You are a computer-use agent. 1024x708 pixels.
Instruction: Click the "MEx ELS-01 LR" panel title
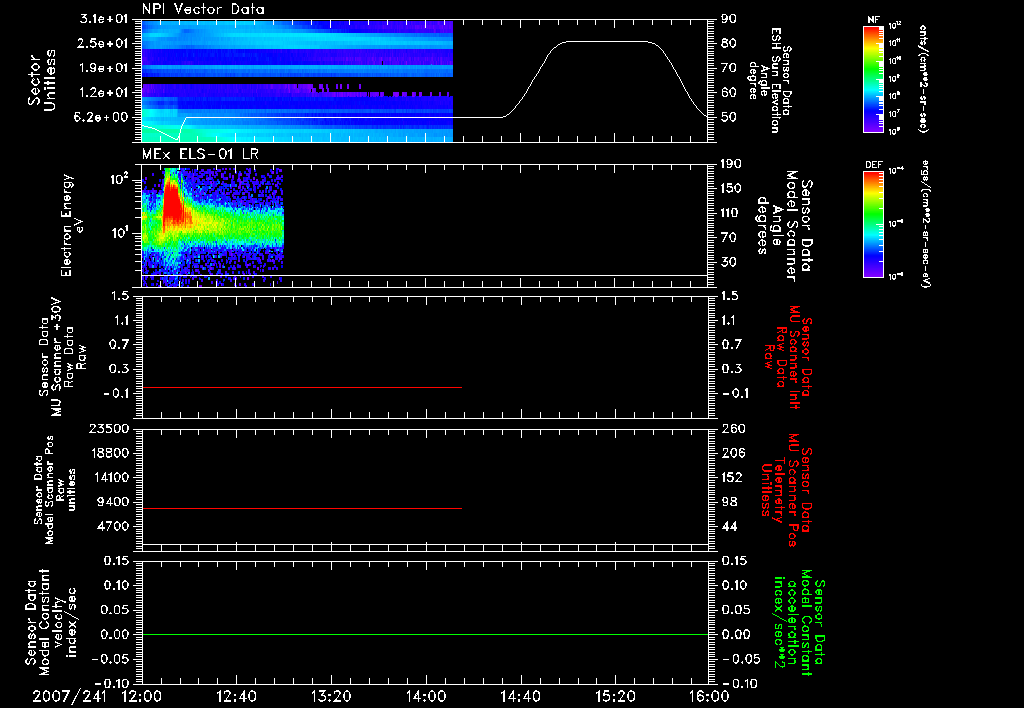[199, 154]
